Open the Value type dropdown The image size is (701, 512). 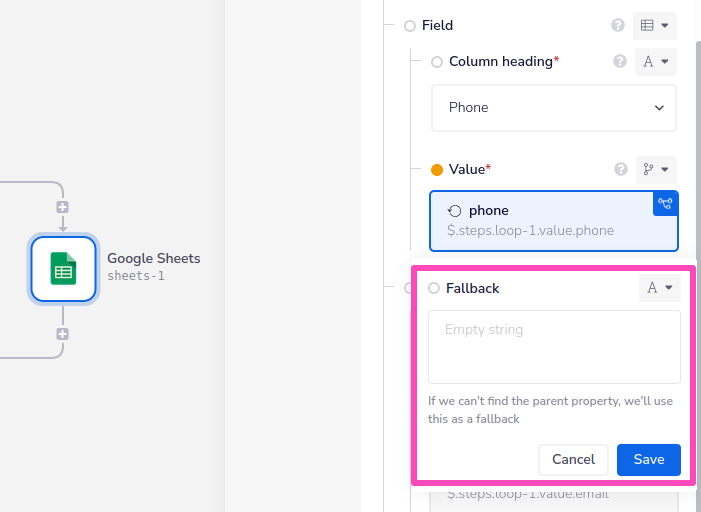656,170
